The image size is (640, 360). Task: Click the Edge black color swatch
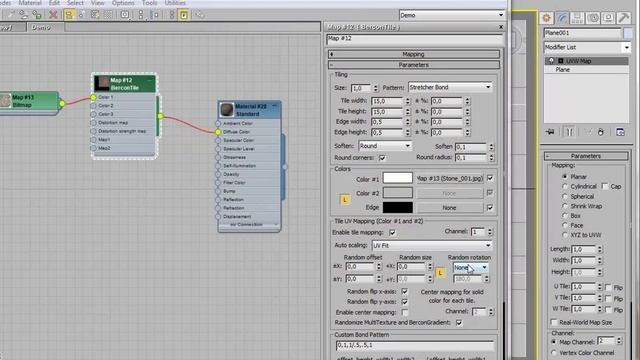tap(398, 207)
